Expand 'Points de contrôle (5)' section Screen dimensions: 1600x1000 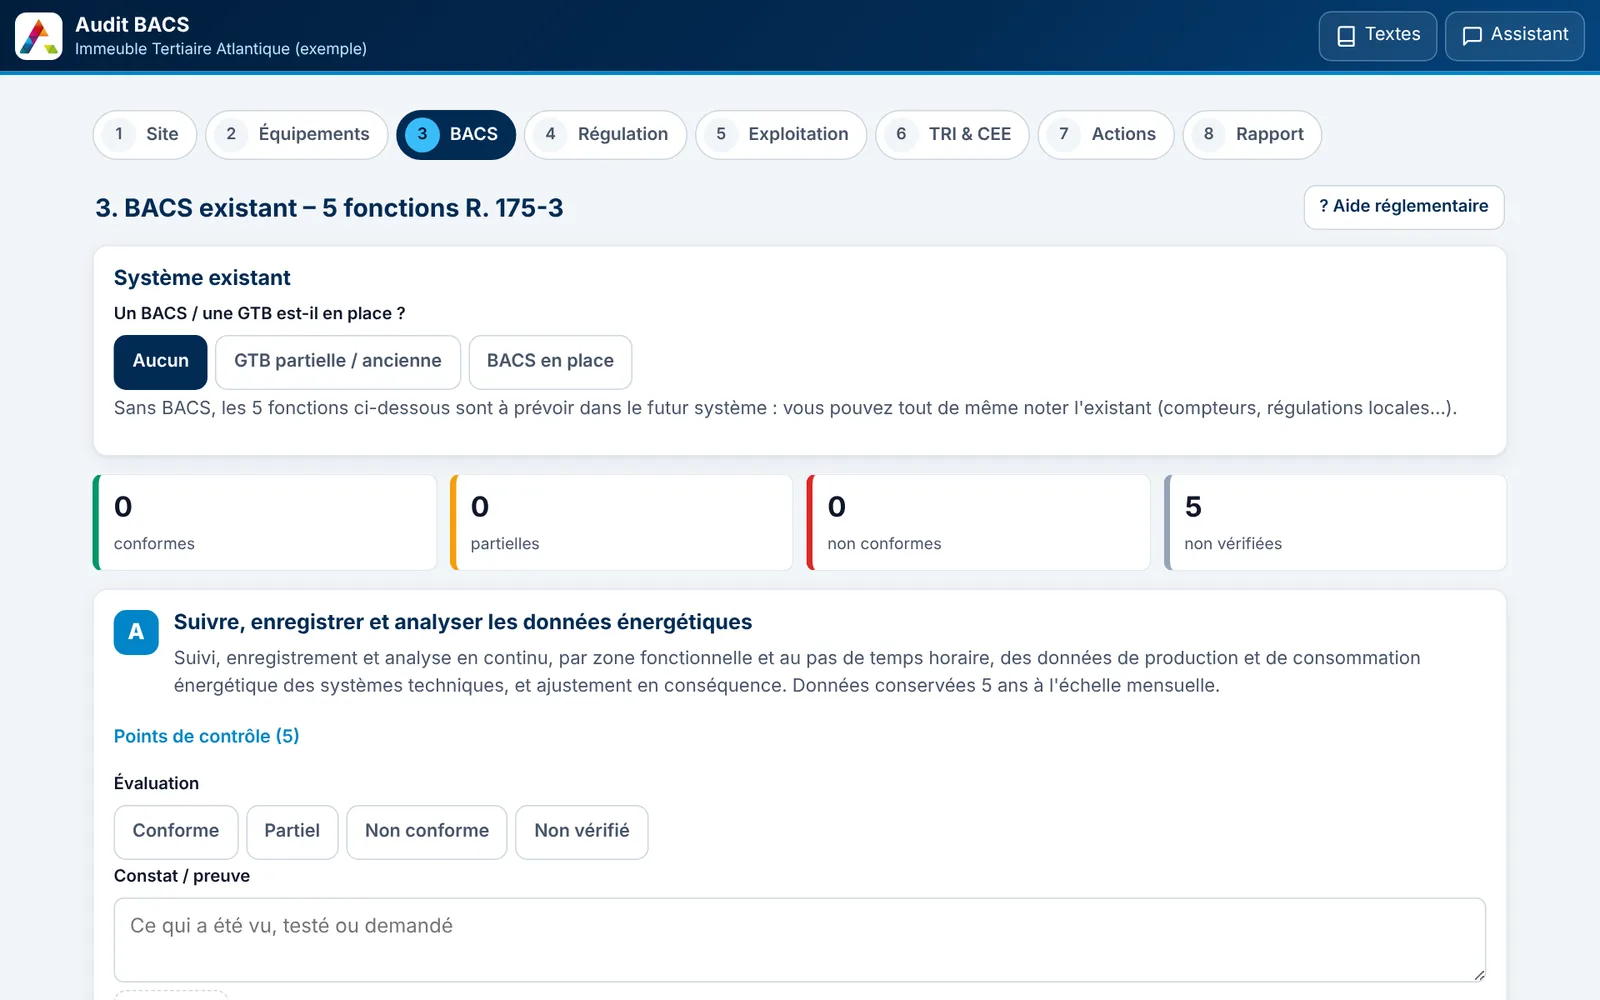pos(207,736)
